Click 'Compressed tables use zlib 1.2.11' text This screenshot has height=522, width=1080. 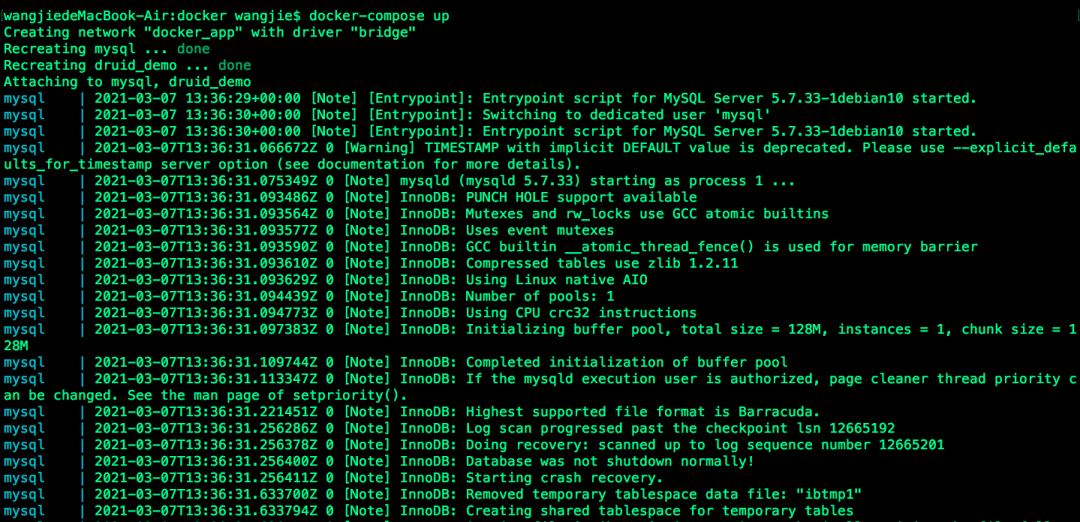pyautogui.click(x=602, y=263)
